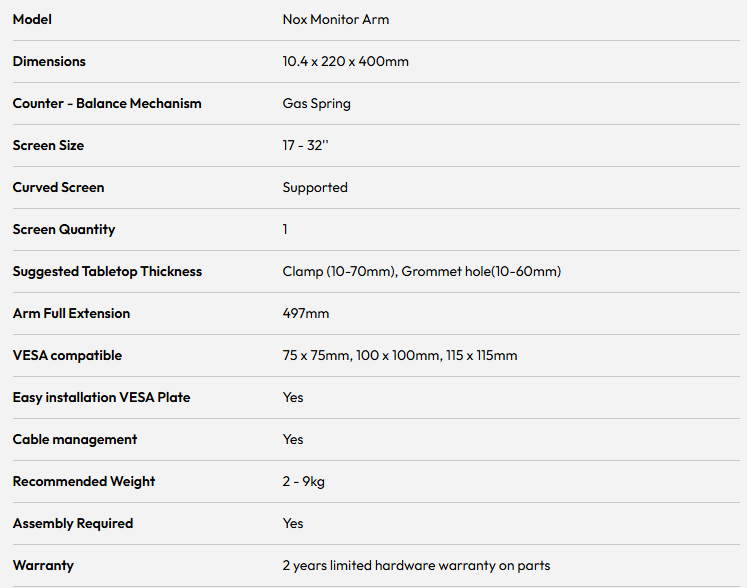Screen dimensions: 747x588
Task: Select the Clamp and Grommet hole thickness text
Action: pyautogui.click(x=422, y=272)
